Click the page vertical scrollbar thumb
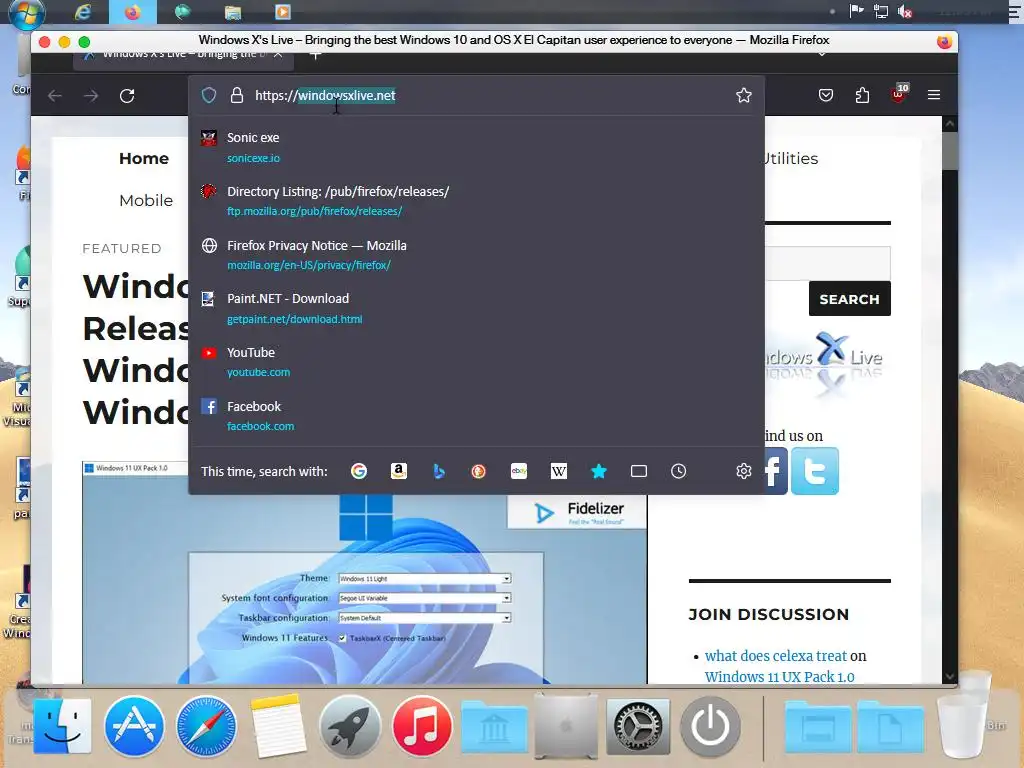This screenshot has height=768, width=1024. coord(950,150)
